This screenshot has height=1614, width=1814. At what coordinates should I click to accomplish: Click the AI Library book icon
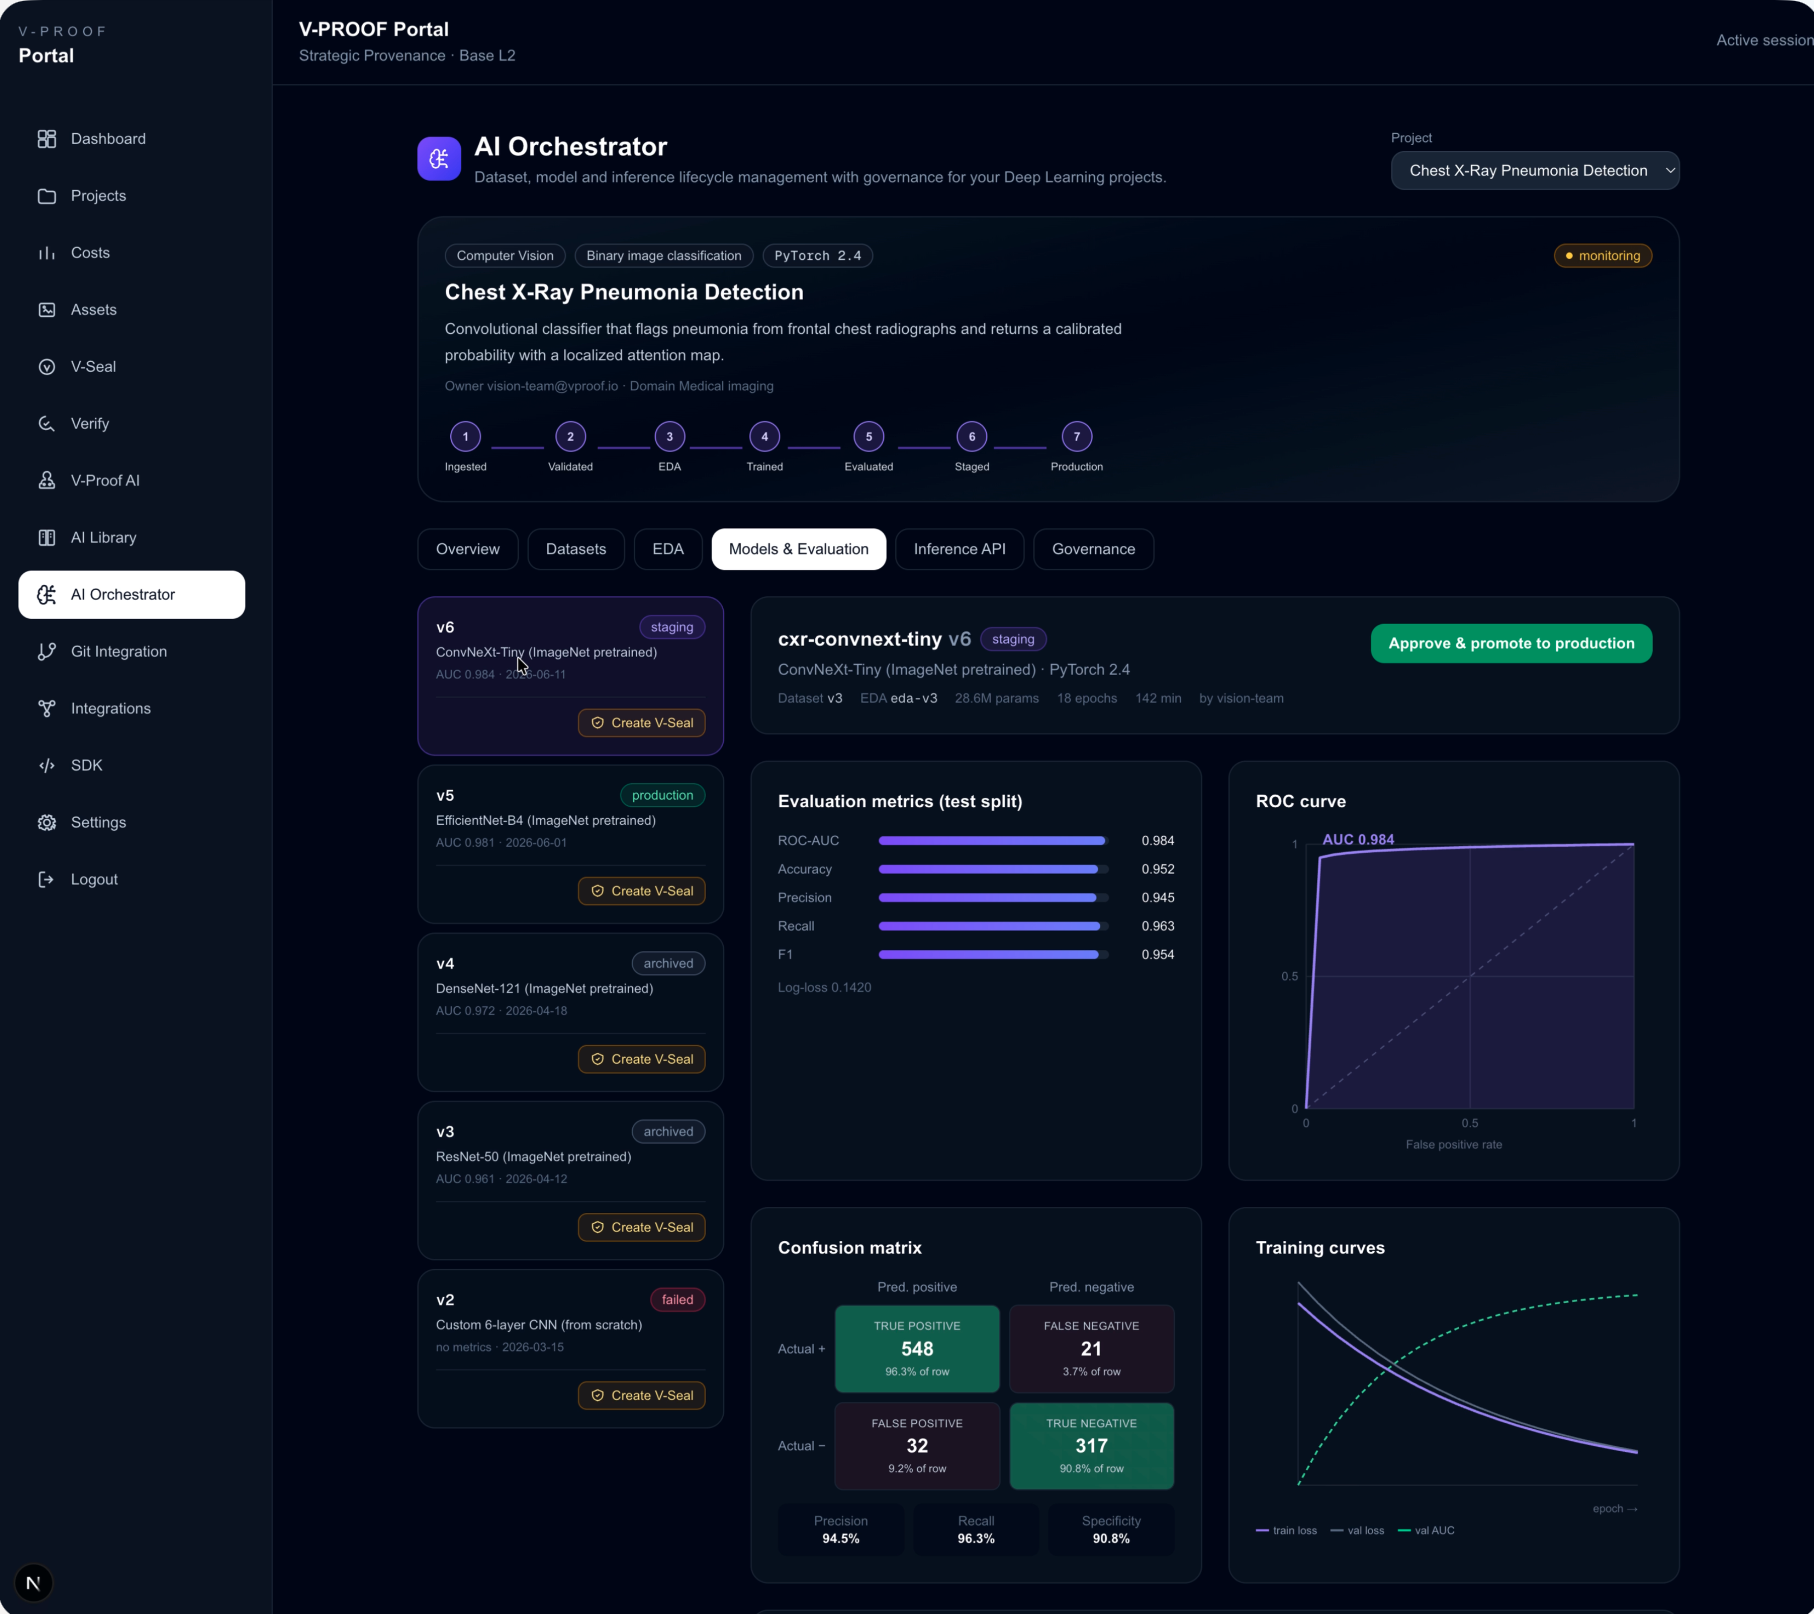click(47, 538)
